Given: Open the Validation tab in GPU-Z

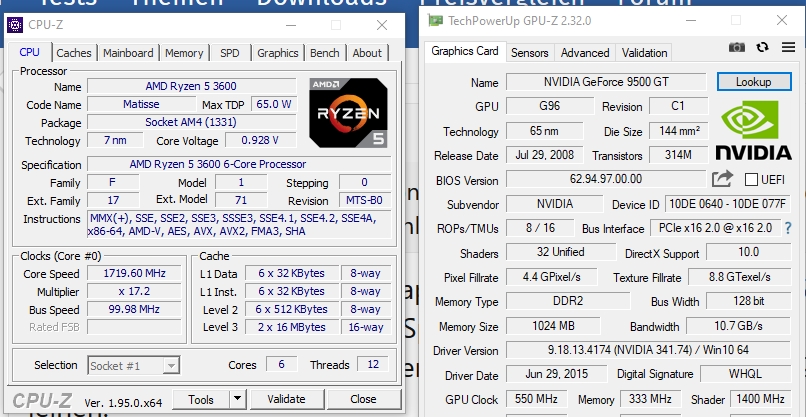Looking at the screenshot, I should (x=644, y=53).
